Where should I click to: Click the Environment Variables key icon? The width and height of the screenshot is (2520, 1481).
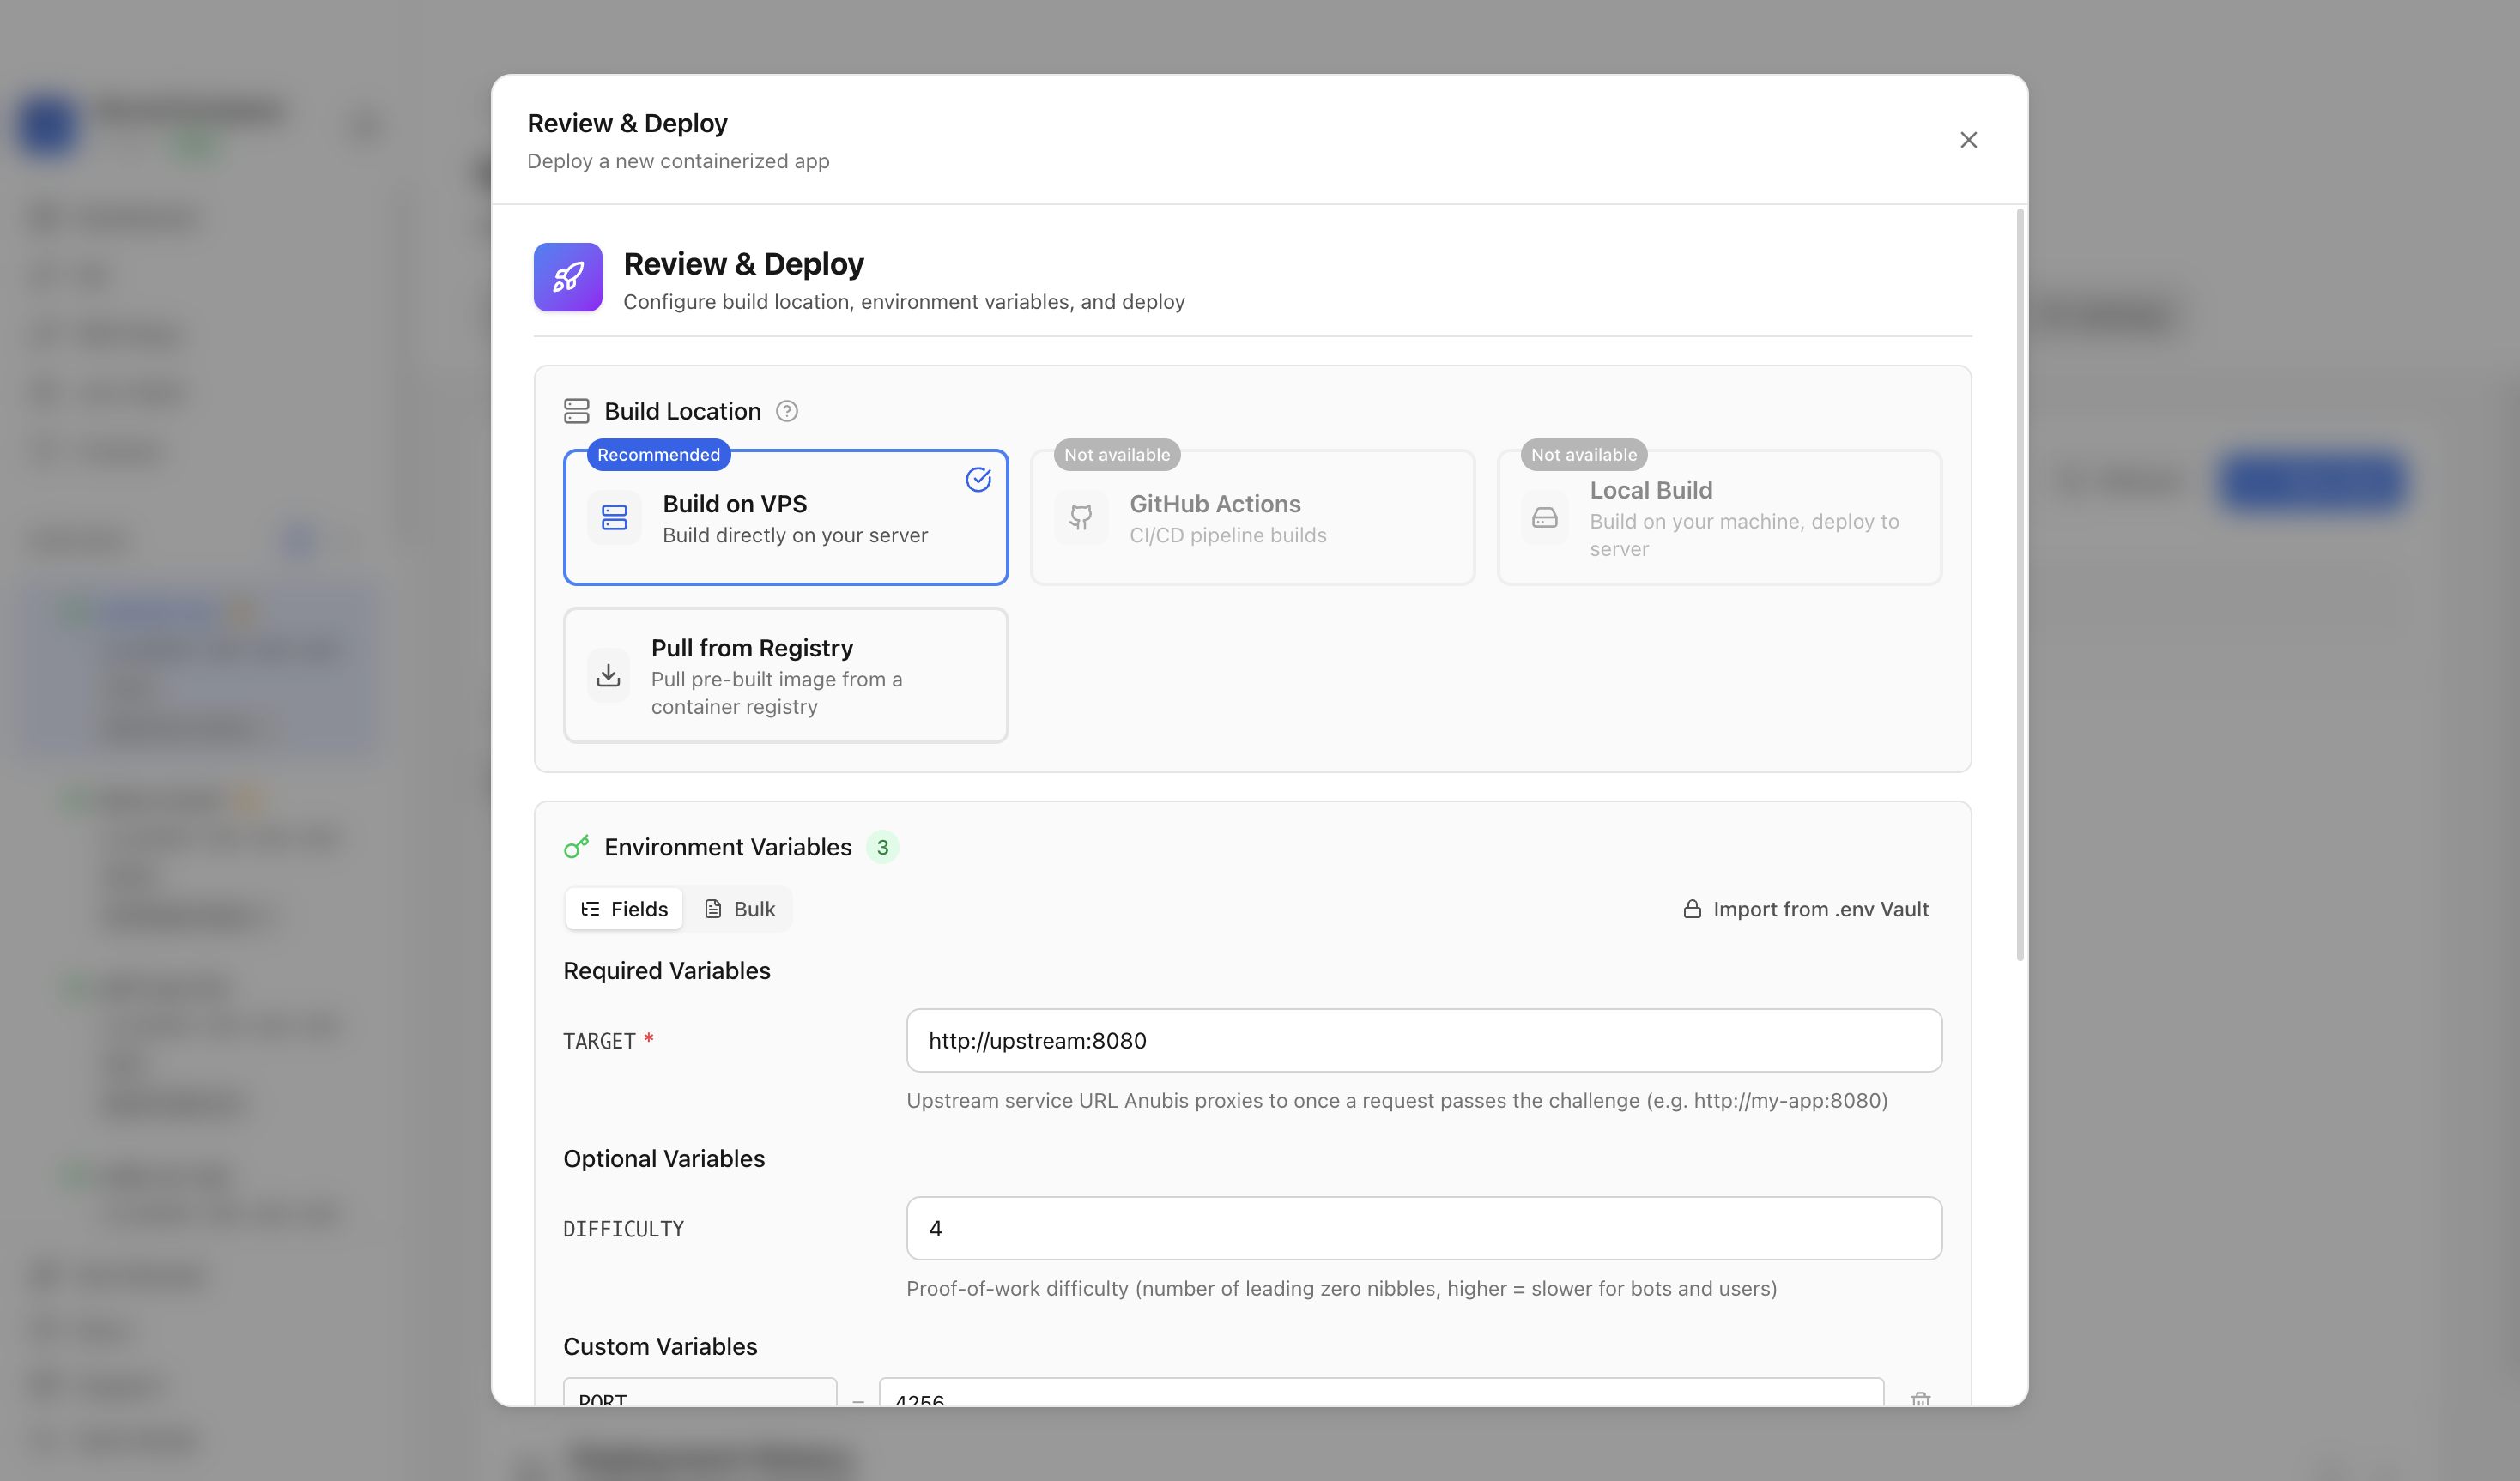pos(577,847)
